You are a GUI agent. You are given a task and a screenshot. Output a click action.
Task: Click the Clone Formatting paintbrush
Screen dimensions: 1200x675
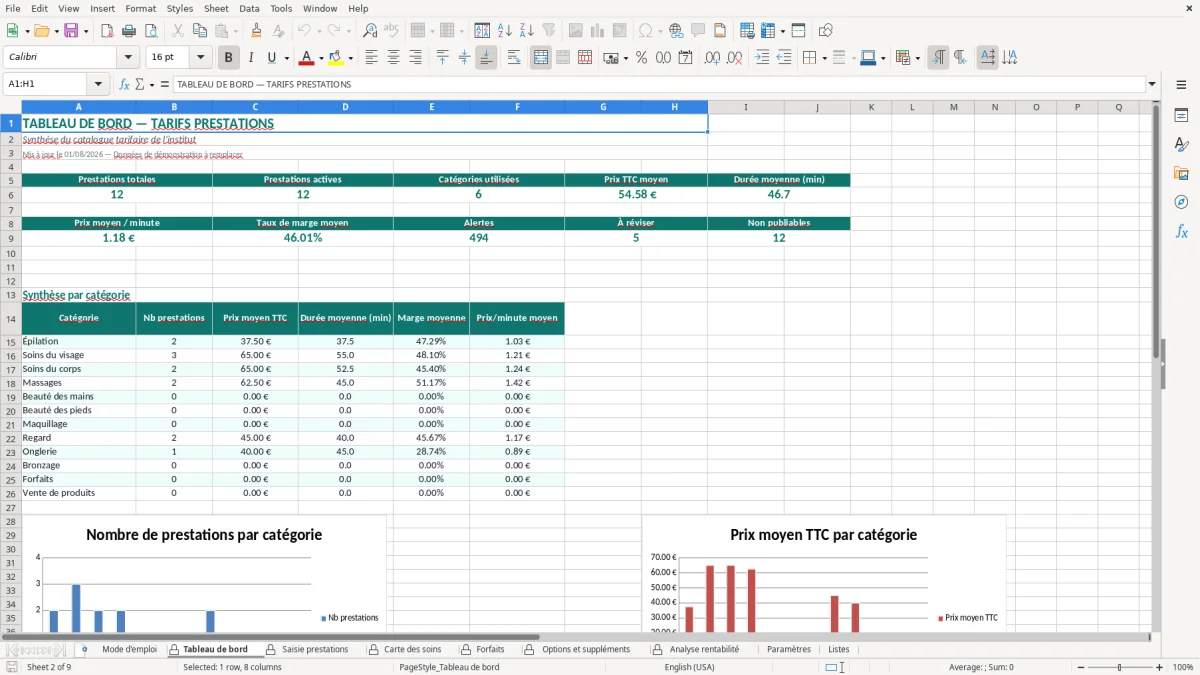256,31
